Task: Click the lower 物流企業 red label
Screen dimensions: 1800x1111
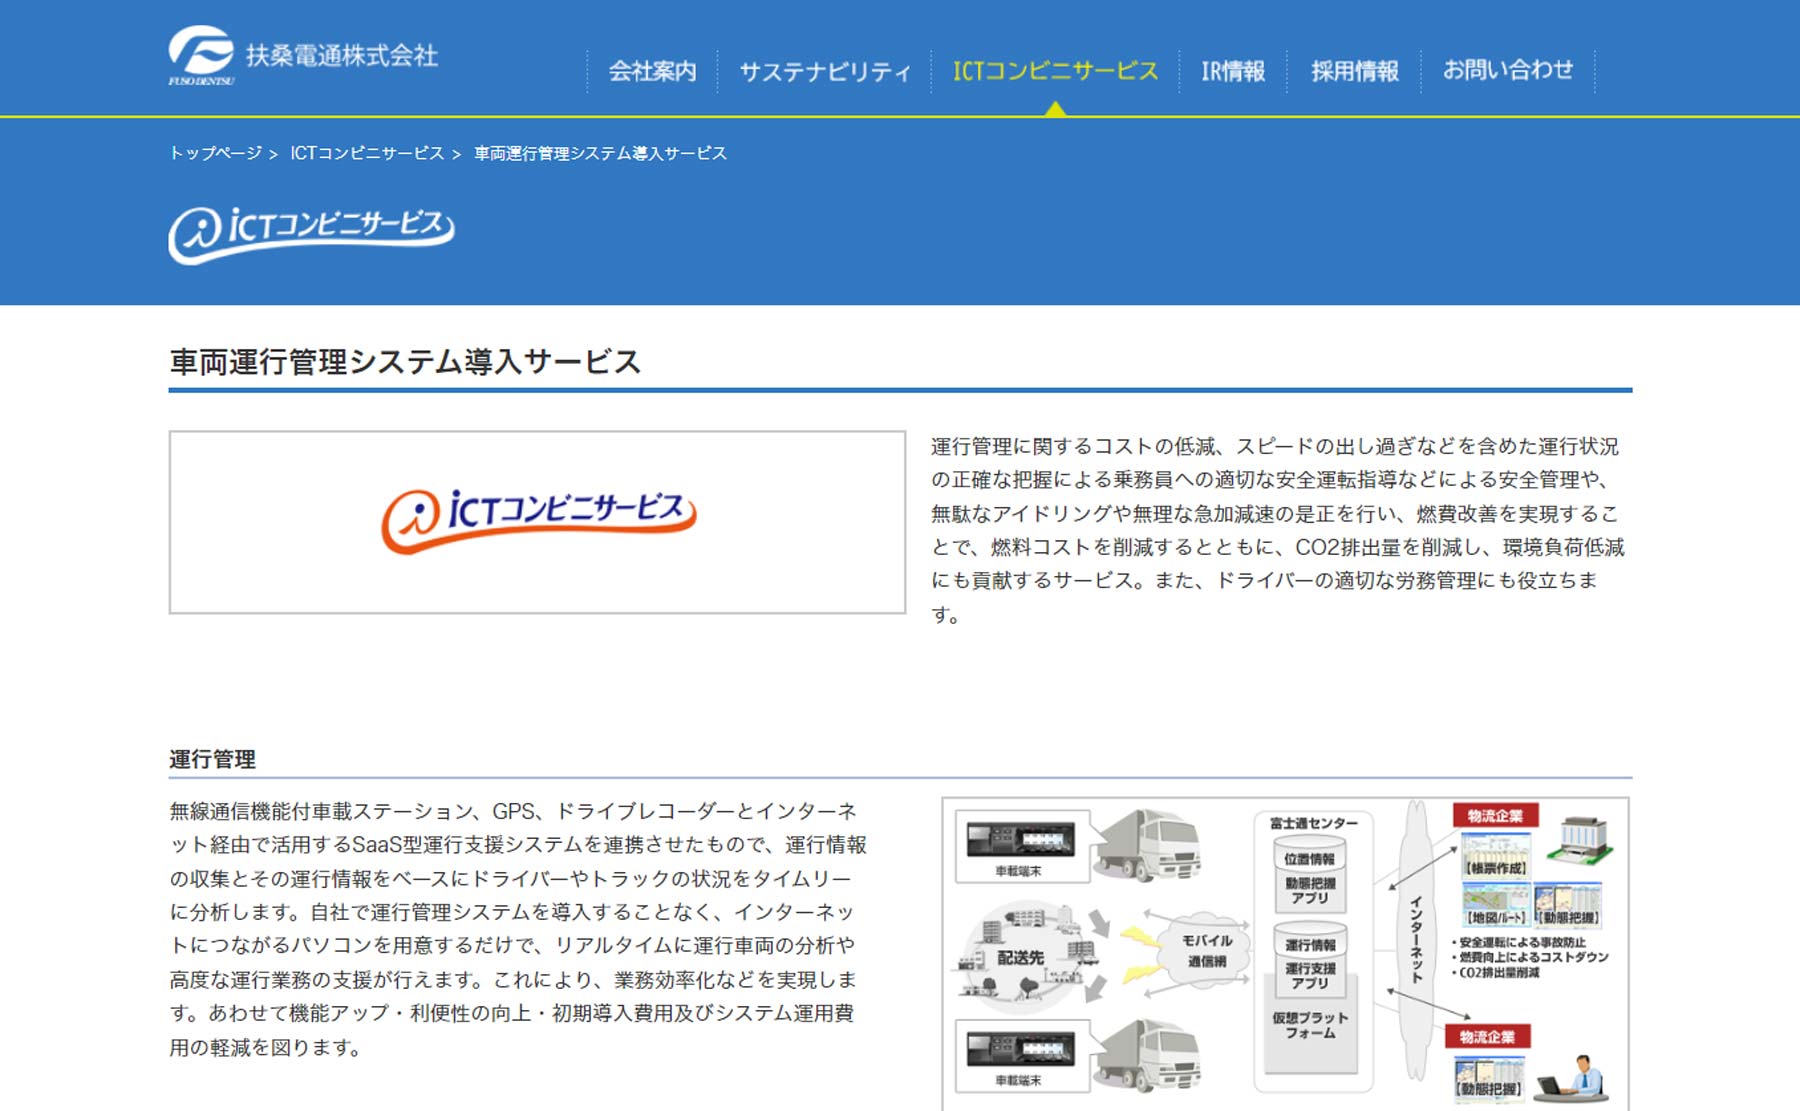Action: pyautogui.click(x=1487, y=1036)
